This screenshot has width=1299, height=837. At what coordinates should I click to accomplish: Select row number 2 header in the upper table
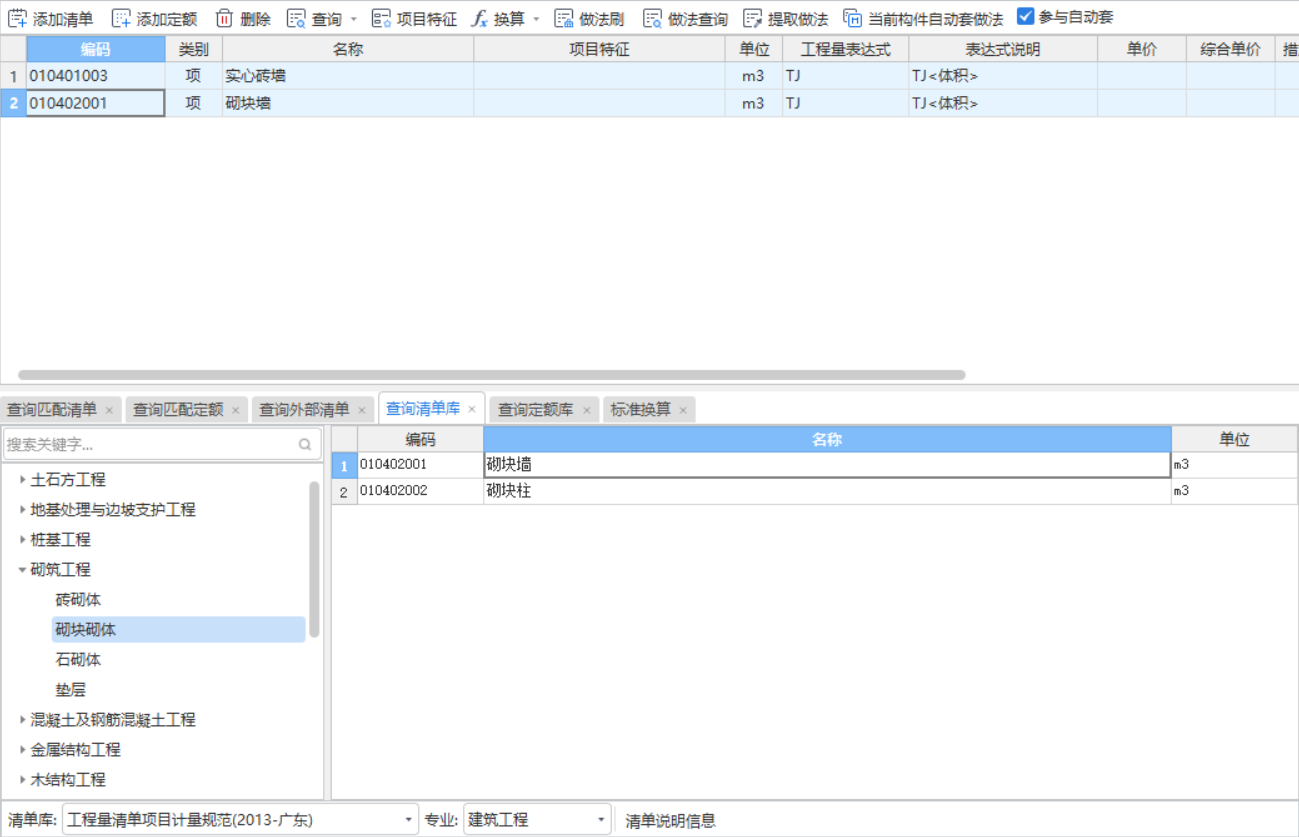(x=13, y=103)
